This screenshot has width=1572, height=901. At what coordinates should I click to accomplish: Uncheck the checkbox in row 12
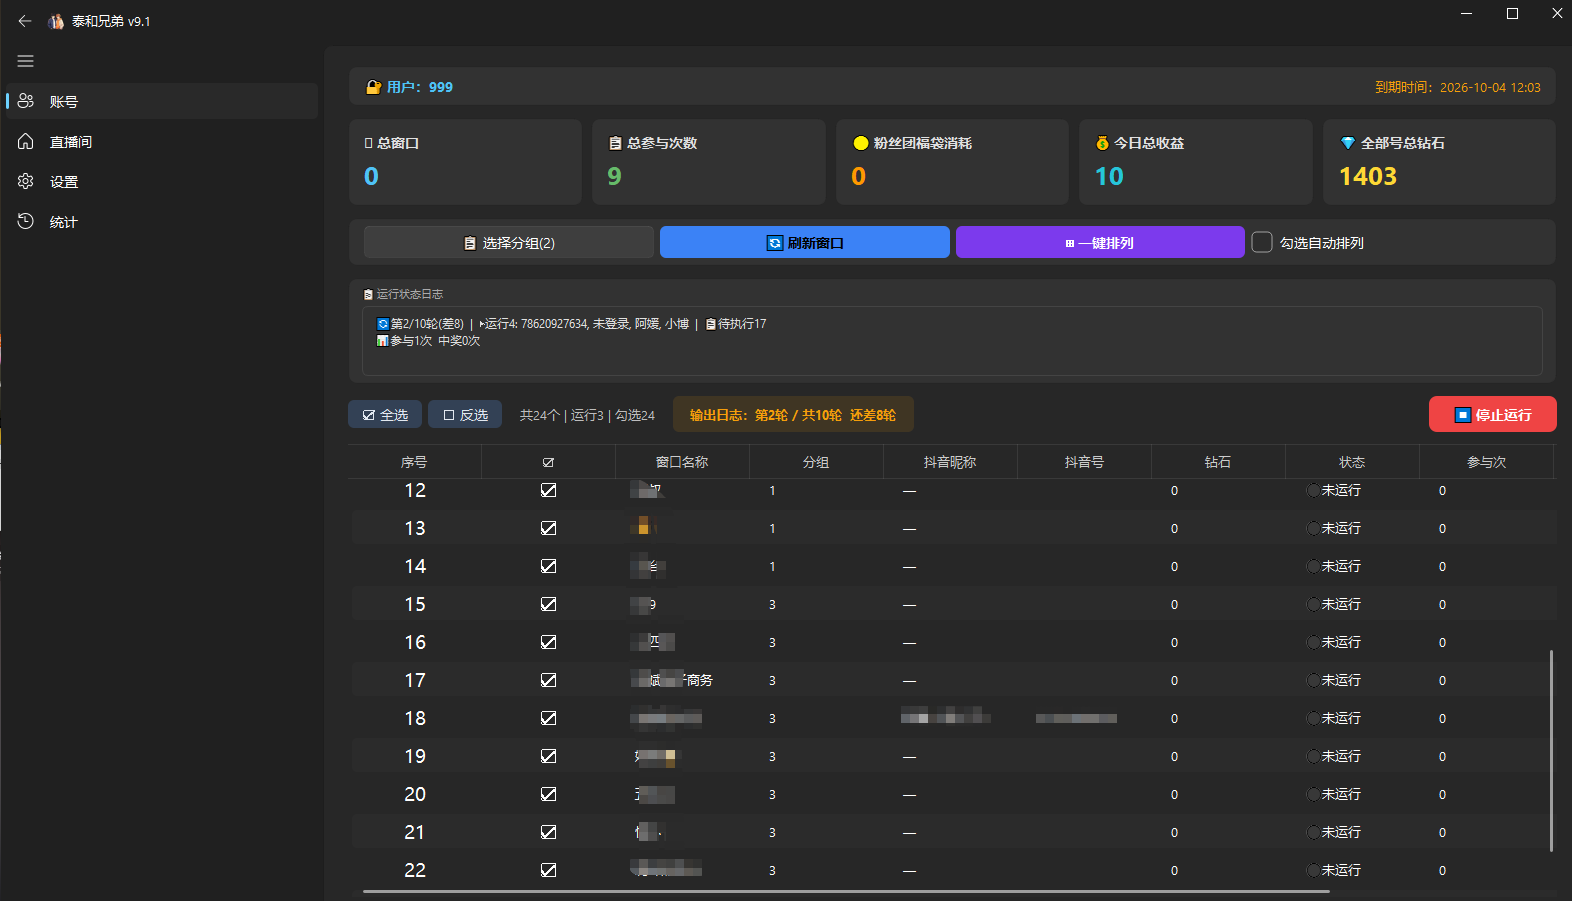coord(548,490)
